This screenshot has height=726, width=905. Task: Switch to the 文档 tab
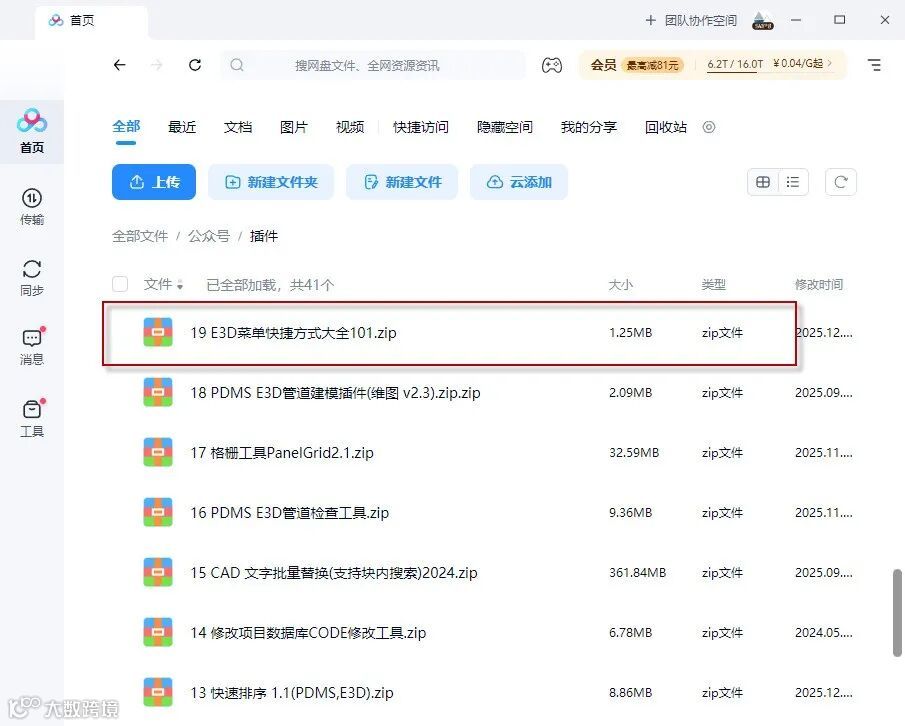[238, 127]
